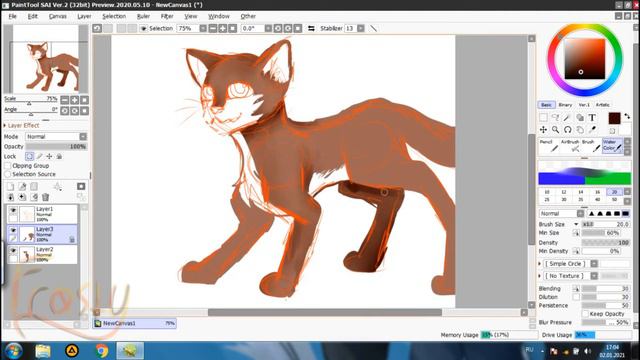Delete the selected layer with trash icon

(46, 198)
